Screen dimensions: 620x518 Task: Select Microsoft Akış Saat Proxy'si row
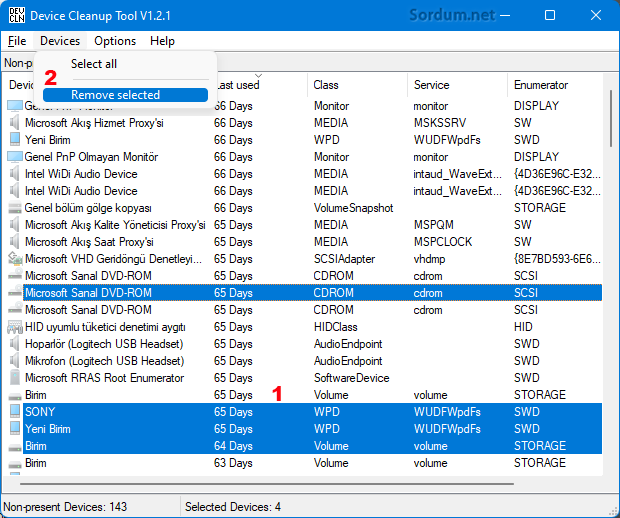click(304, 242)
